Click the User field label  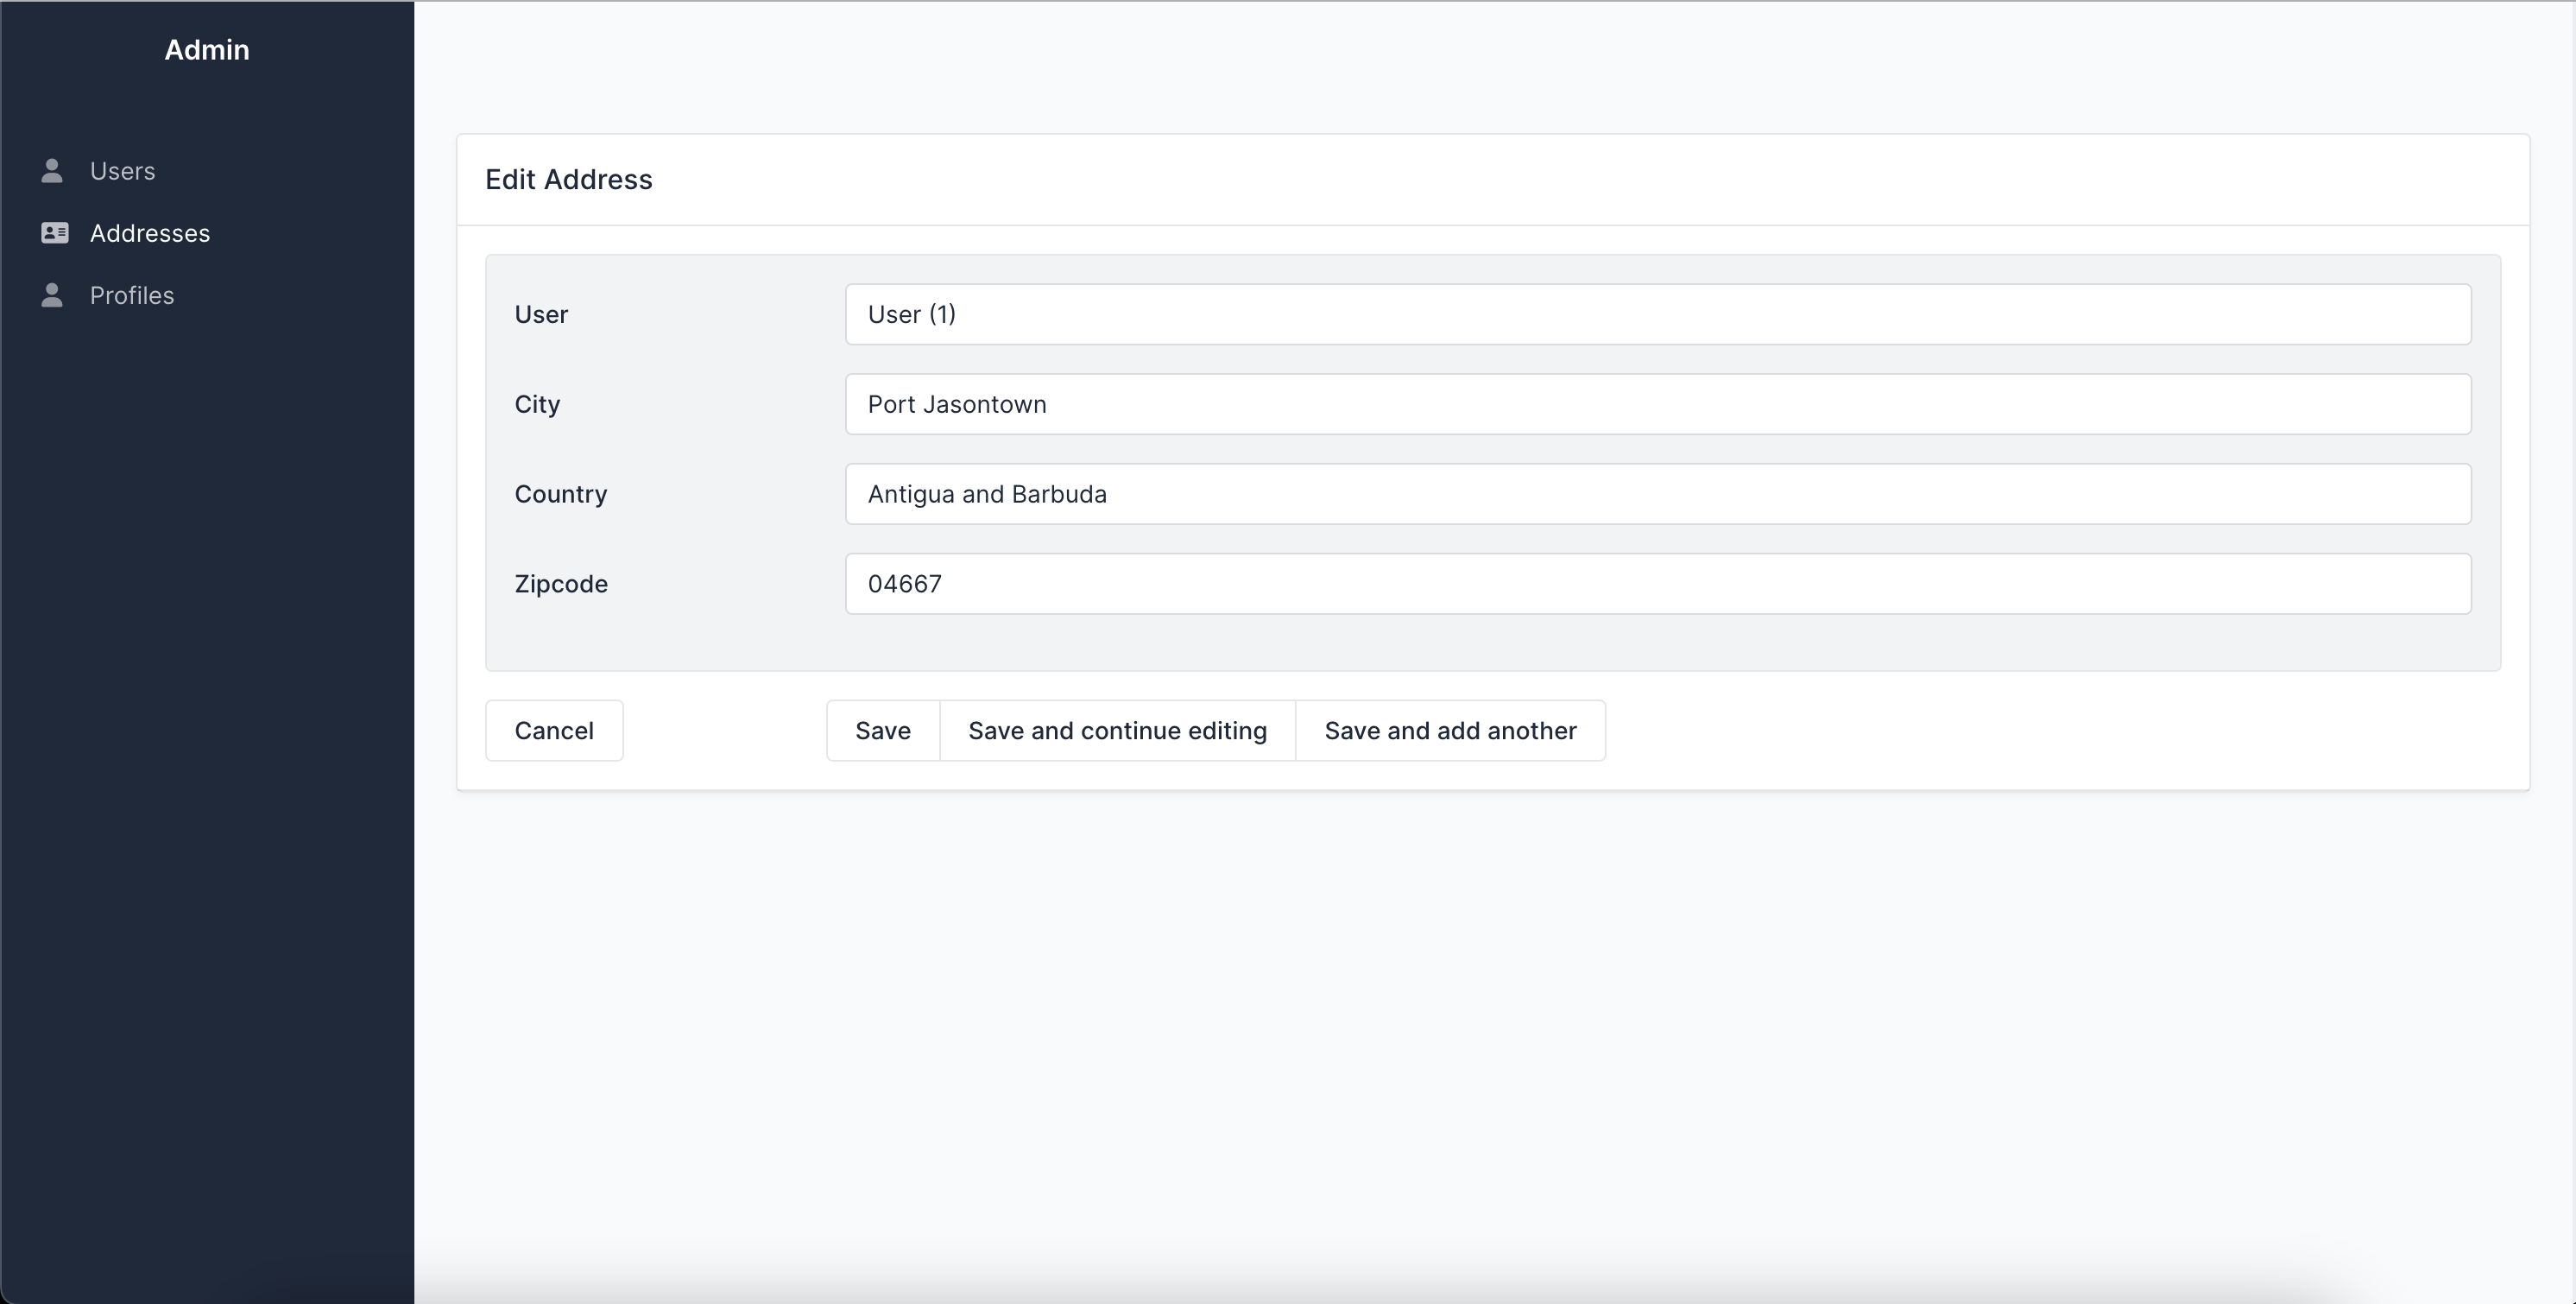coord(541,314)
